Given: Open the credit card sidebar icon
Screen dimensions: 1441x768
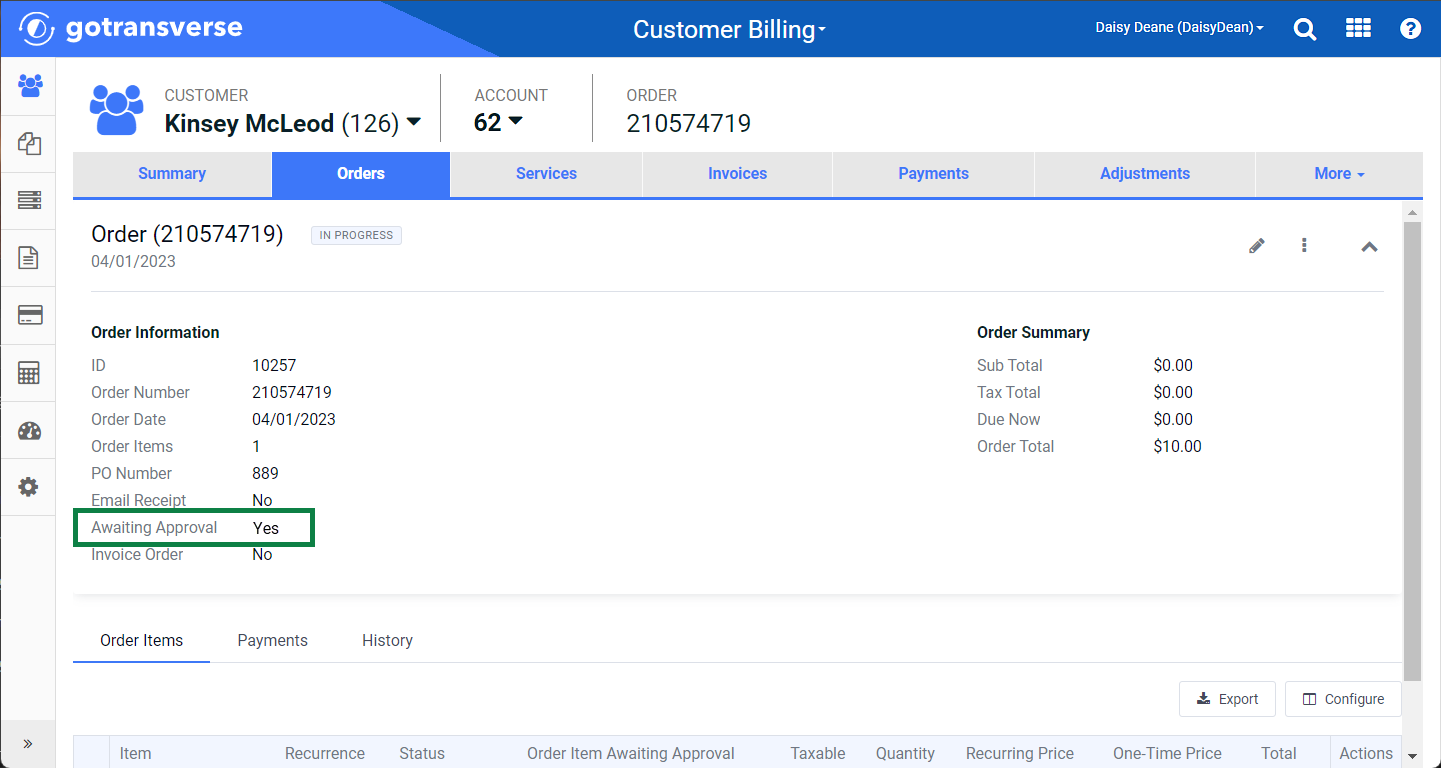Looking at the screenshot, I should [29, 316].
